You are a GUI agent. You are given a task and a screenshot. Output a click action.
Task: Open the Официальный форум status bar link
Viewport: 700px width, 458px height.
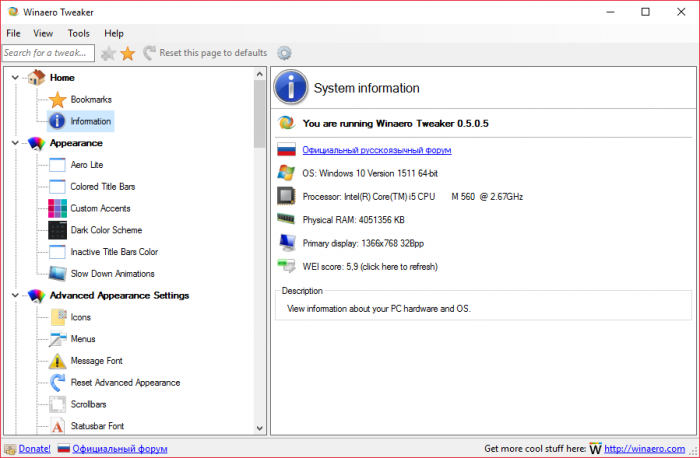click(x=120, y=449)
